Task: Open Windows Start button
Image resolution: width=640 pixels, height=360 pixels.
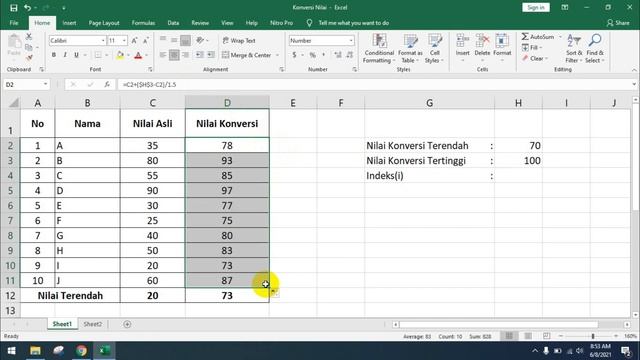Action: coord(11,351)
